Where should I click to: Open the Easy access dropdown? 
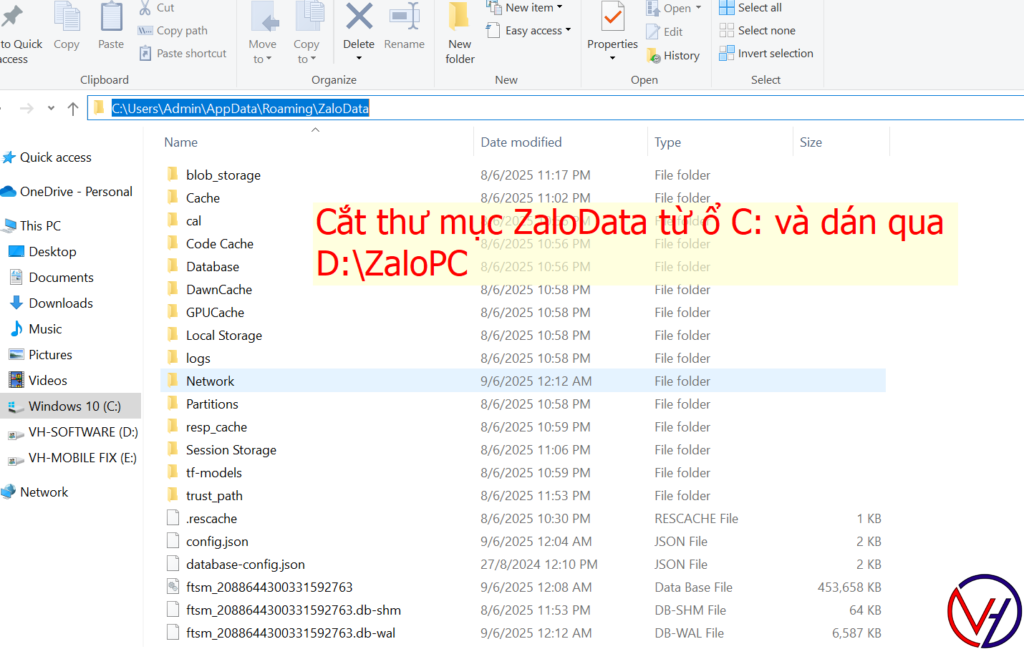[x=538, y=31]
